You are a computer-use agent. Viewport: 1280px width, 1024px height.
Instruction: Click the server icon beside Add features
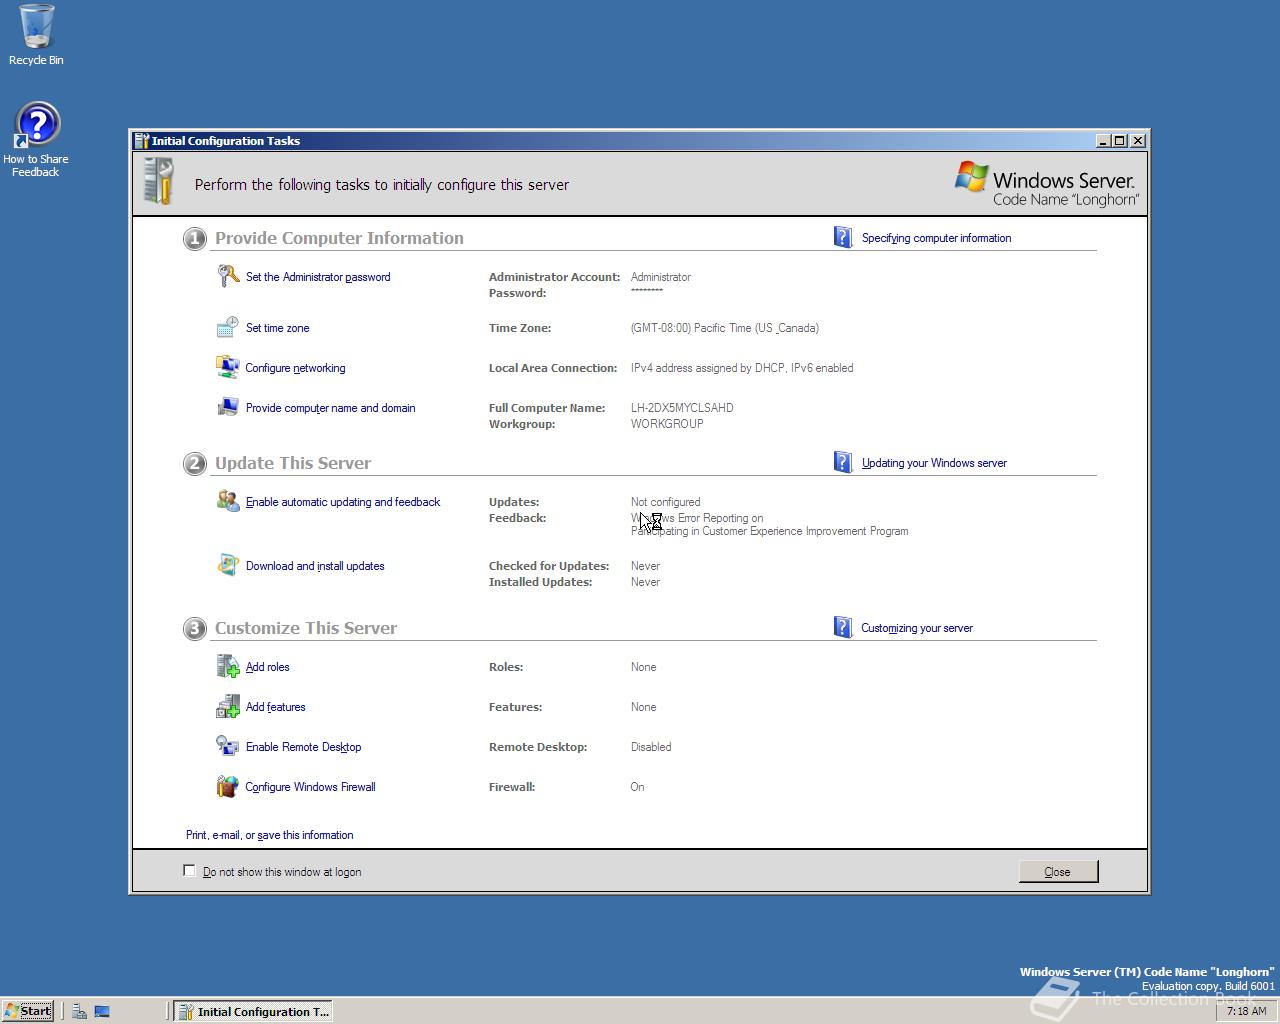[x=228, y=706]
